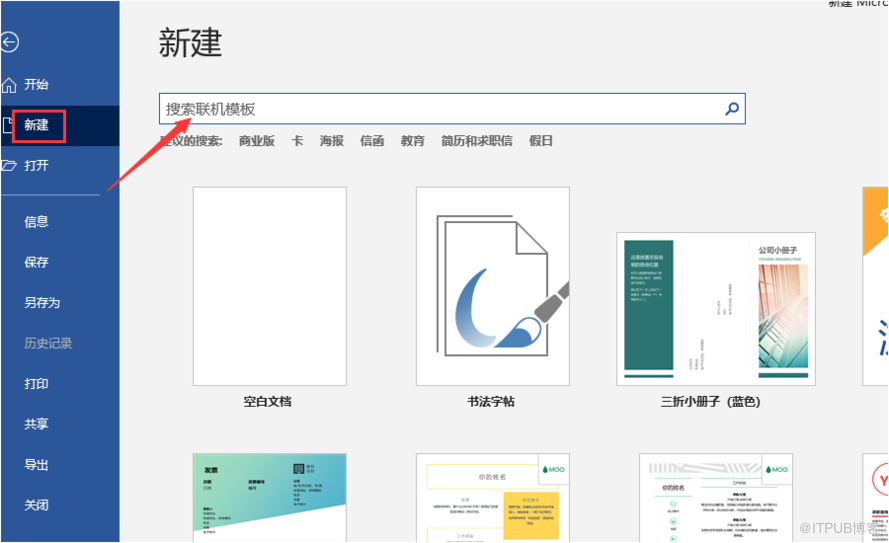This screenshot has width=889, height=543.
Task: Click the search magnifier icon
Action: point(732,109)
